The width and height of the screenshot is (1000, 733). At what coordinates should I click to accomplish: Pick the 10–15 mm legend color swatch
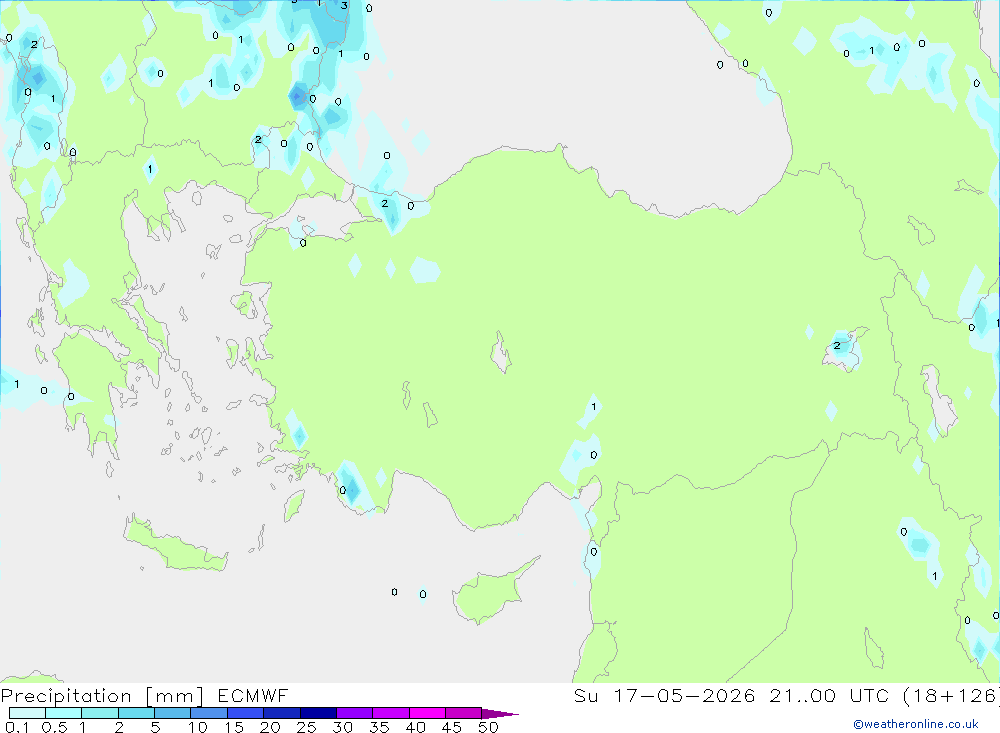pyautogui.click(x=209, y=713)
